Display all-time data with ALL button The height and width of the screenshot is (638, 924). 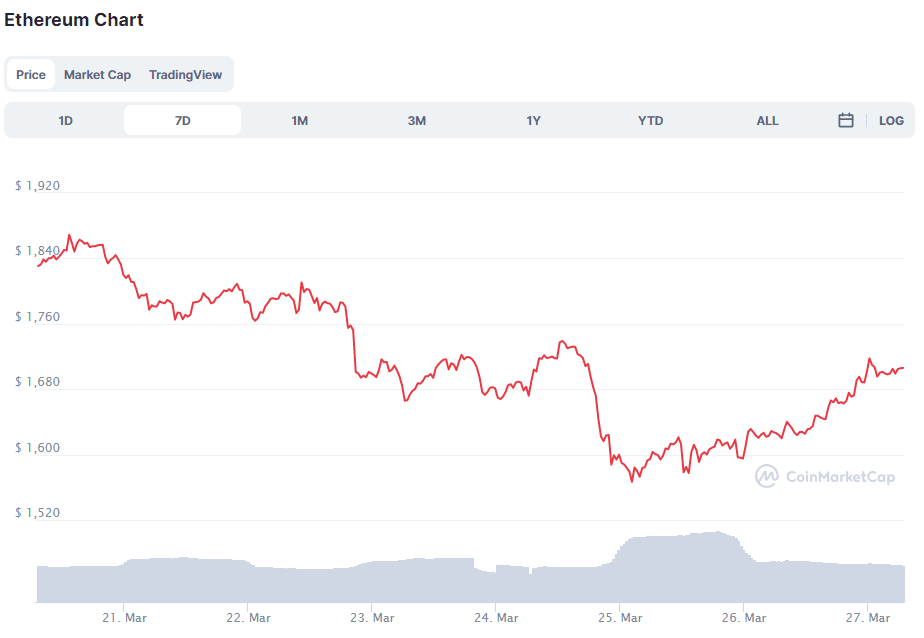767,120
